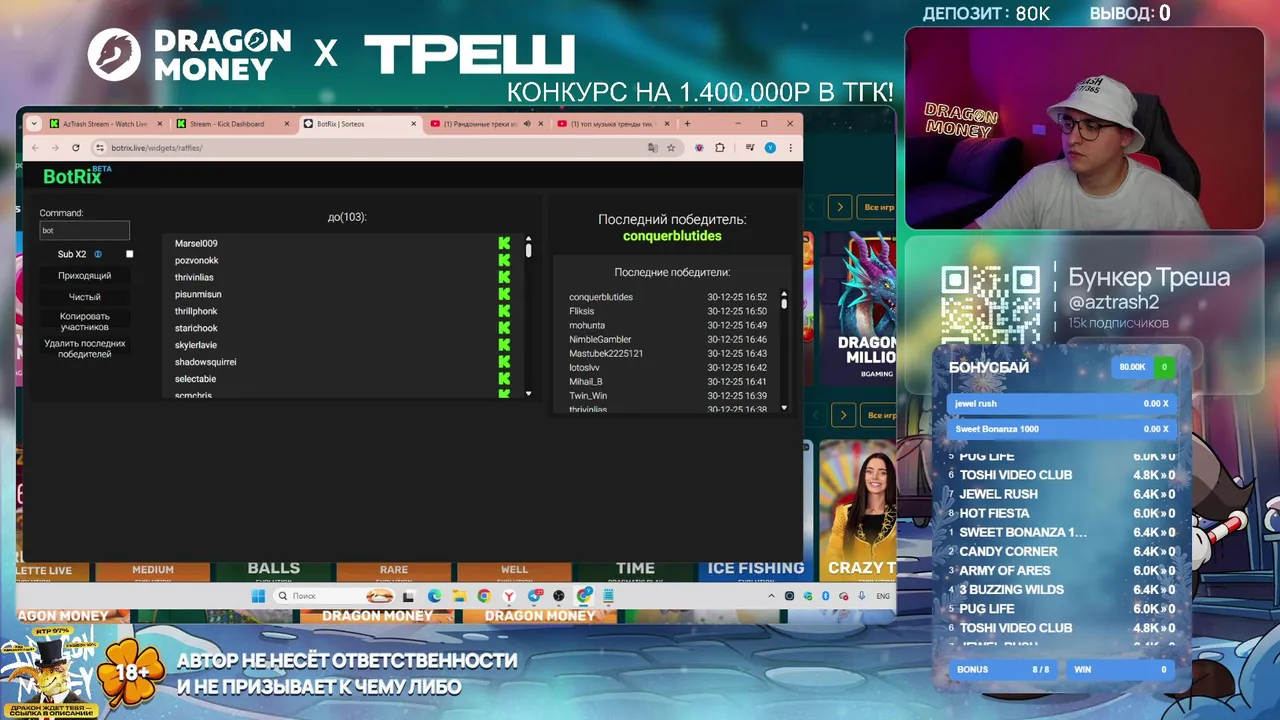The width and height of the screenshot is (1280, 720).
Task: Open the tab search dropdown in Chrome
Action: [34, 124]
